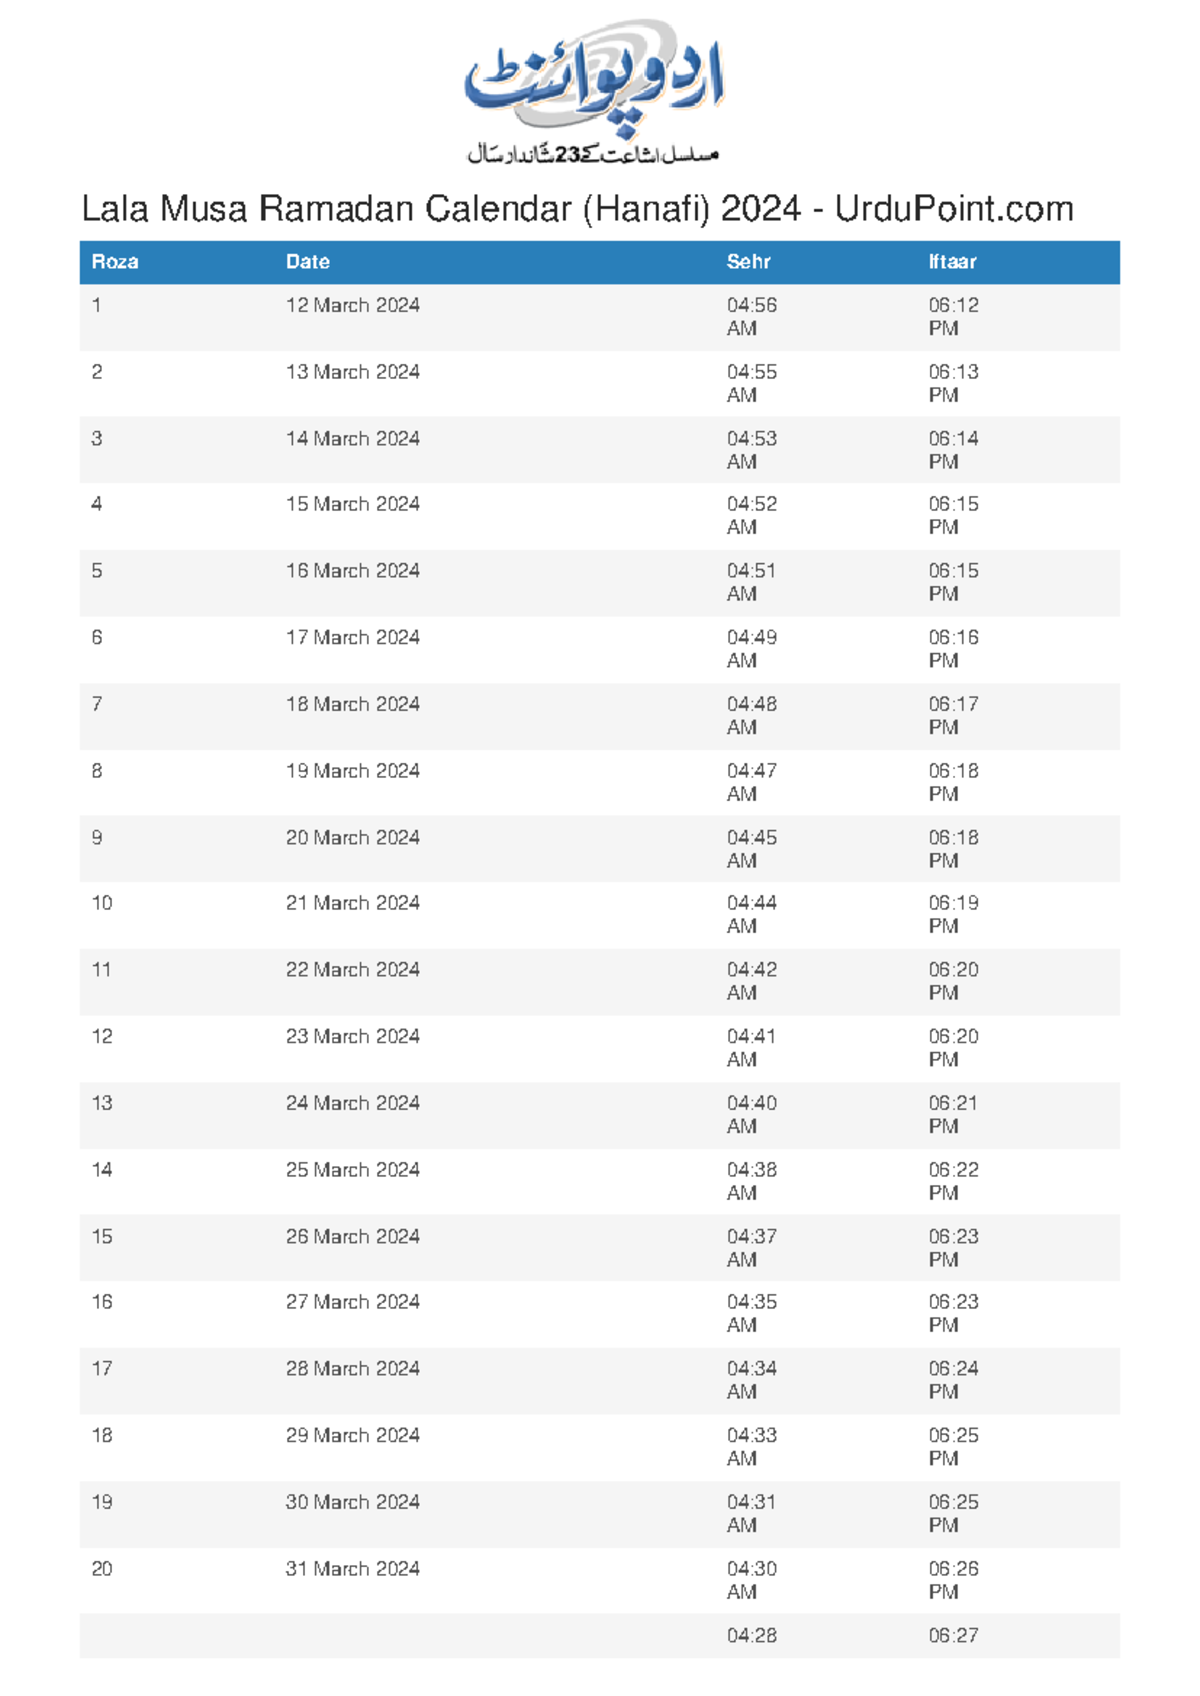Click the UrduPoint logo at the top
Image resolution: width=1200 pixels, height=1696 pixels.
pos(594,82)
